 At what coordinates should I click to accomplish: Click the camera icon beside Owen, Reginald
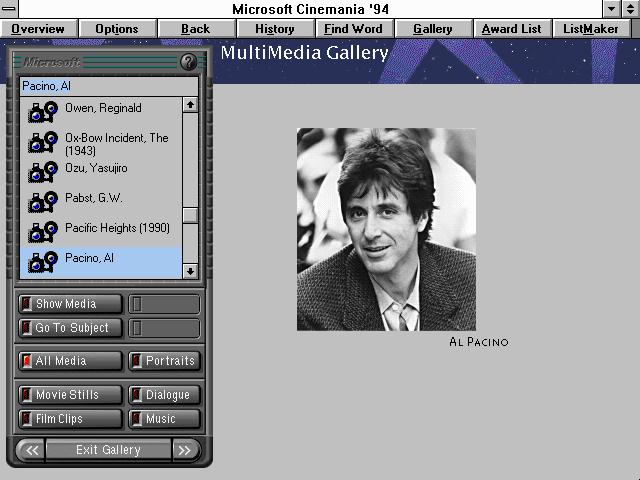43,112
